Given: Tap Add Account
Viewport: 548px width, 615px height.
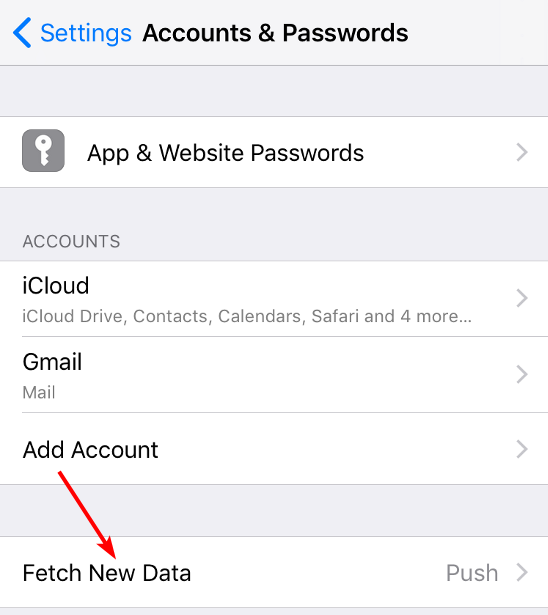Looking at the screenshot, I should tap(274, 449).
